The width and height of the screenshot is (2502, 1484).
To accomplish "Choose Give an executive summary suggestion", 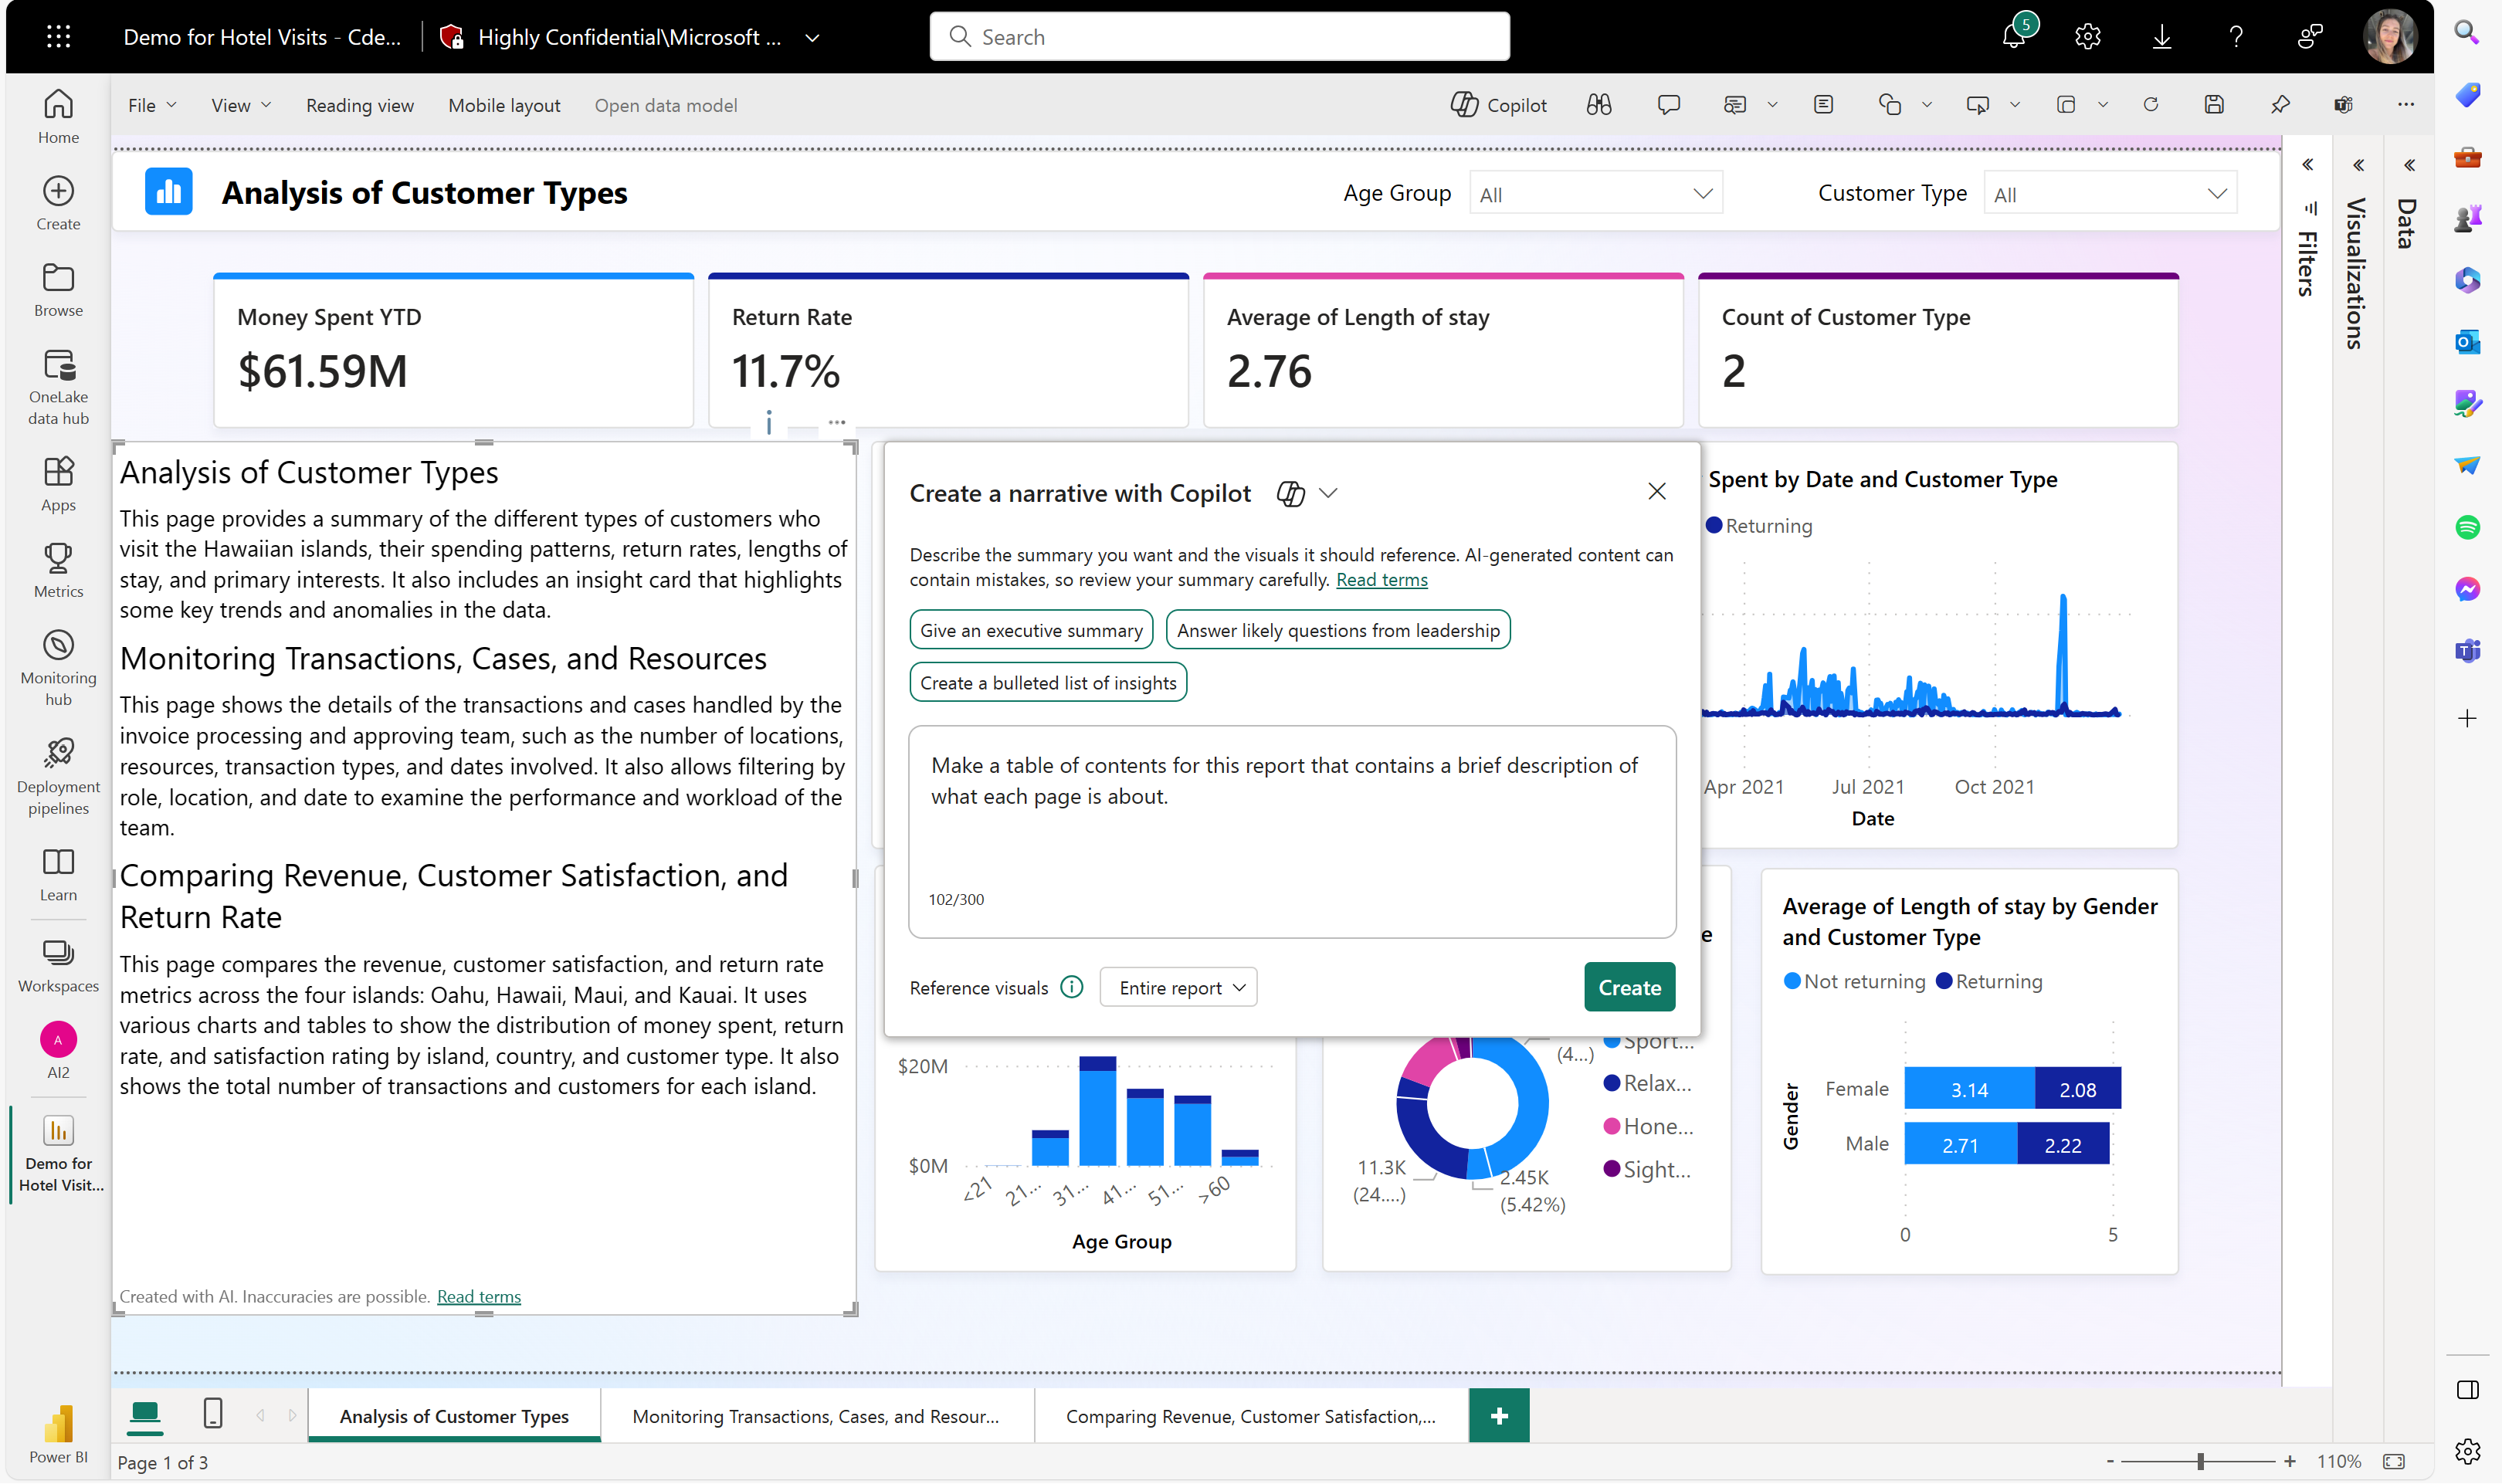I will (1031, 630).
